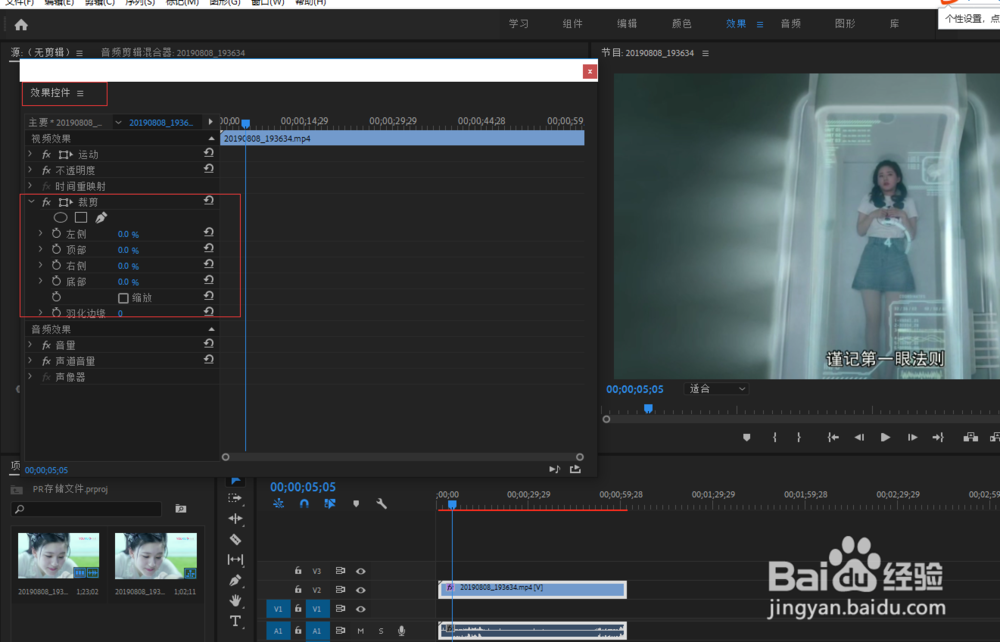Screen dimensions: 1000x642
Task: Enable 缩放 checkbox under crop effect
Action: [x=123, y=298]
